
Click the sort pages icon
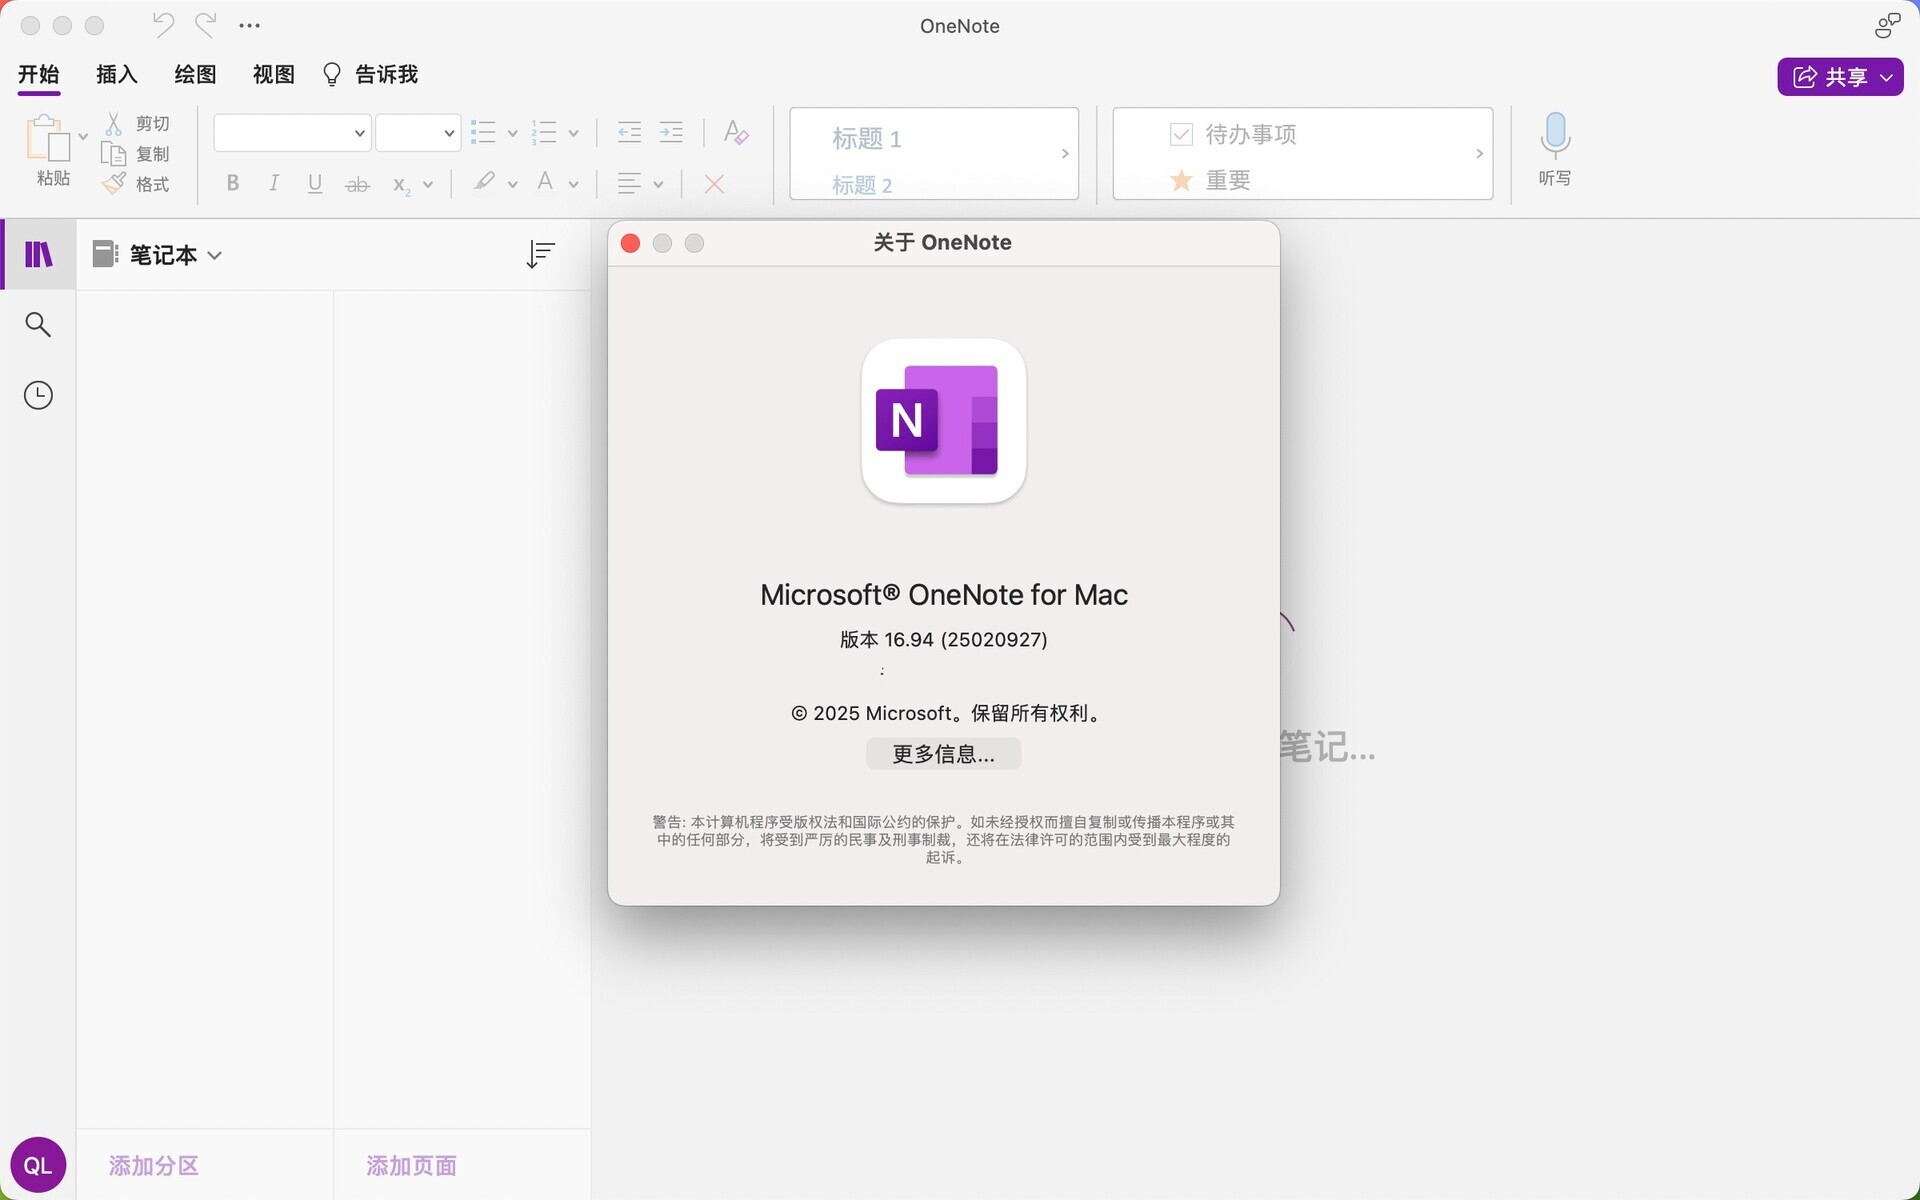click(540, 254)
